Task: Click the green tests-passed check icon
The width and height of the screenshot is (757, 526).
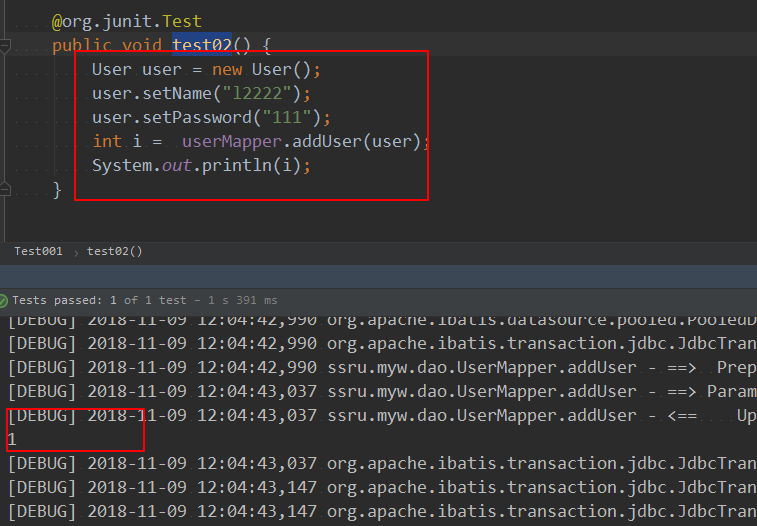Action: coord(3,301)
